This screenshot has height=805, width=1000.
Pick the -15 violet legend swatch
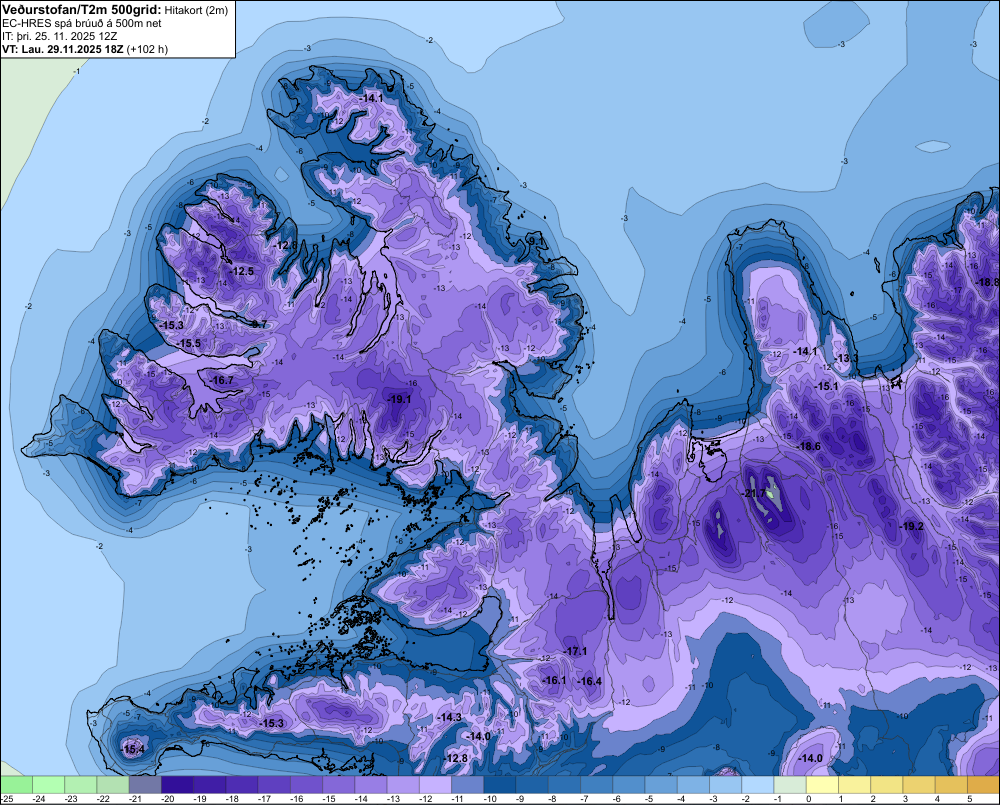(339, 785)
